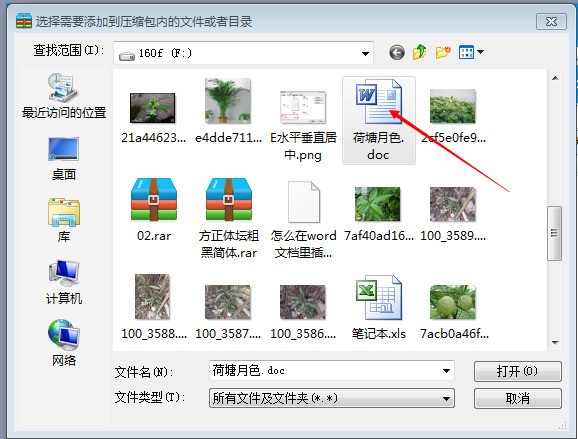This screenshot has width=578, height=439.
Task: Expand the 文件名 dropdown arrow
Action: point(446,370)
